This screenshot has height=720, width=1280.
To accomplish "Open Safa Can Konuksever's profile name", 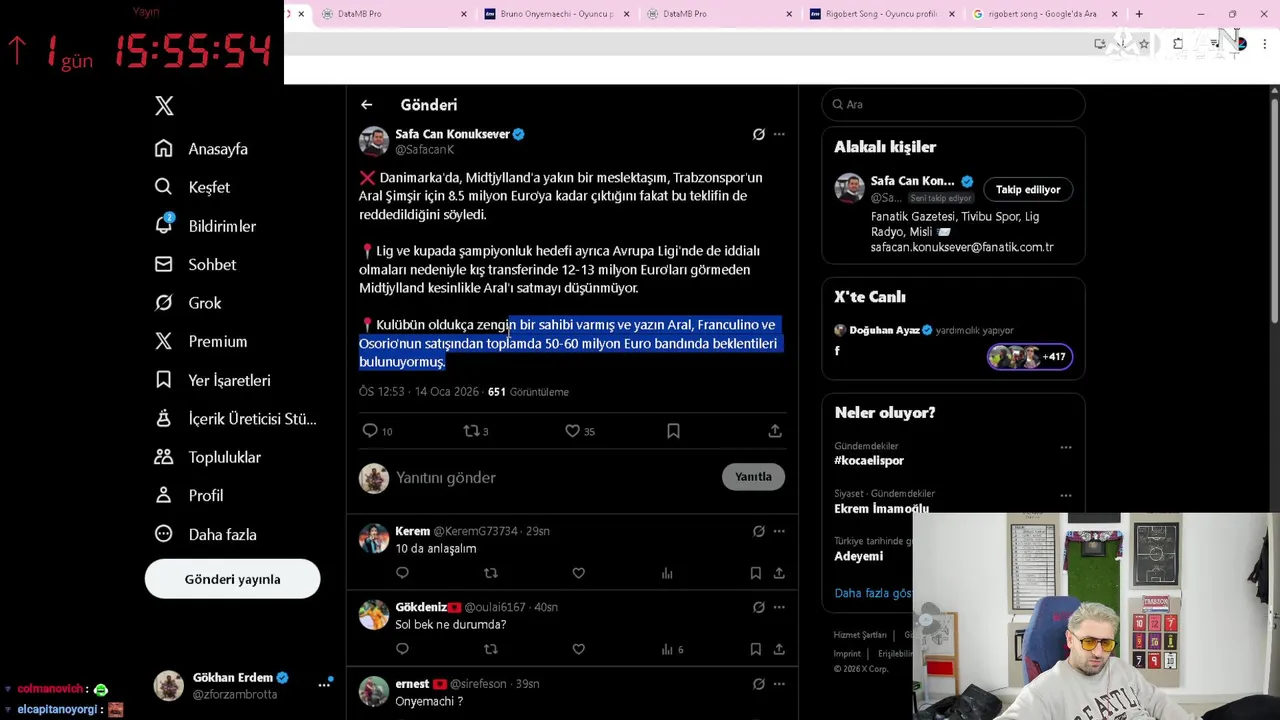I will (452, 133).
